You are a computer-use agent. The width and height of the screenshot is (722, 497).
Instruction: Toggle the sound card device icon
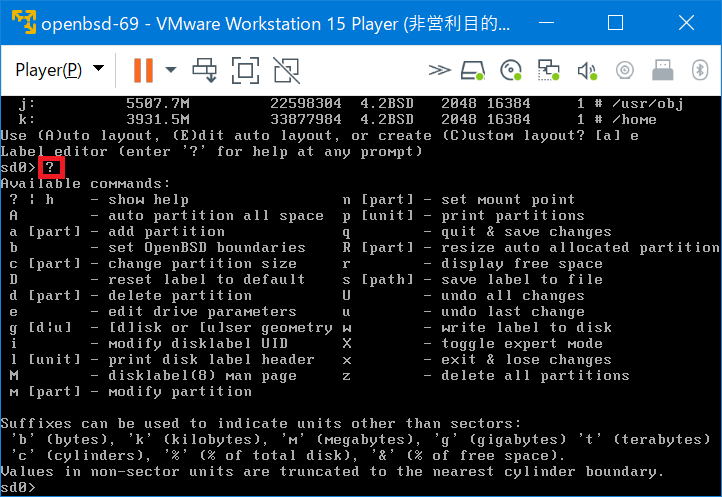587,70
